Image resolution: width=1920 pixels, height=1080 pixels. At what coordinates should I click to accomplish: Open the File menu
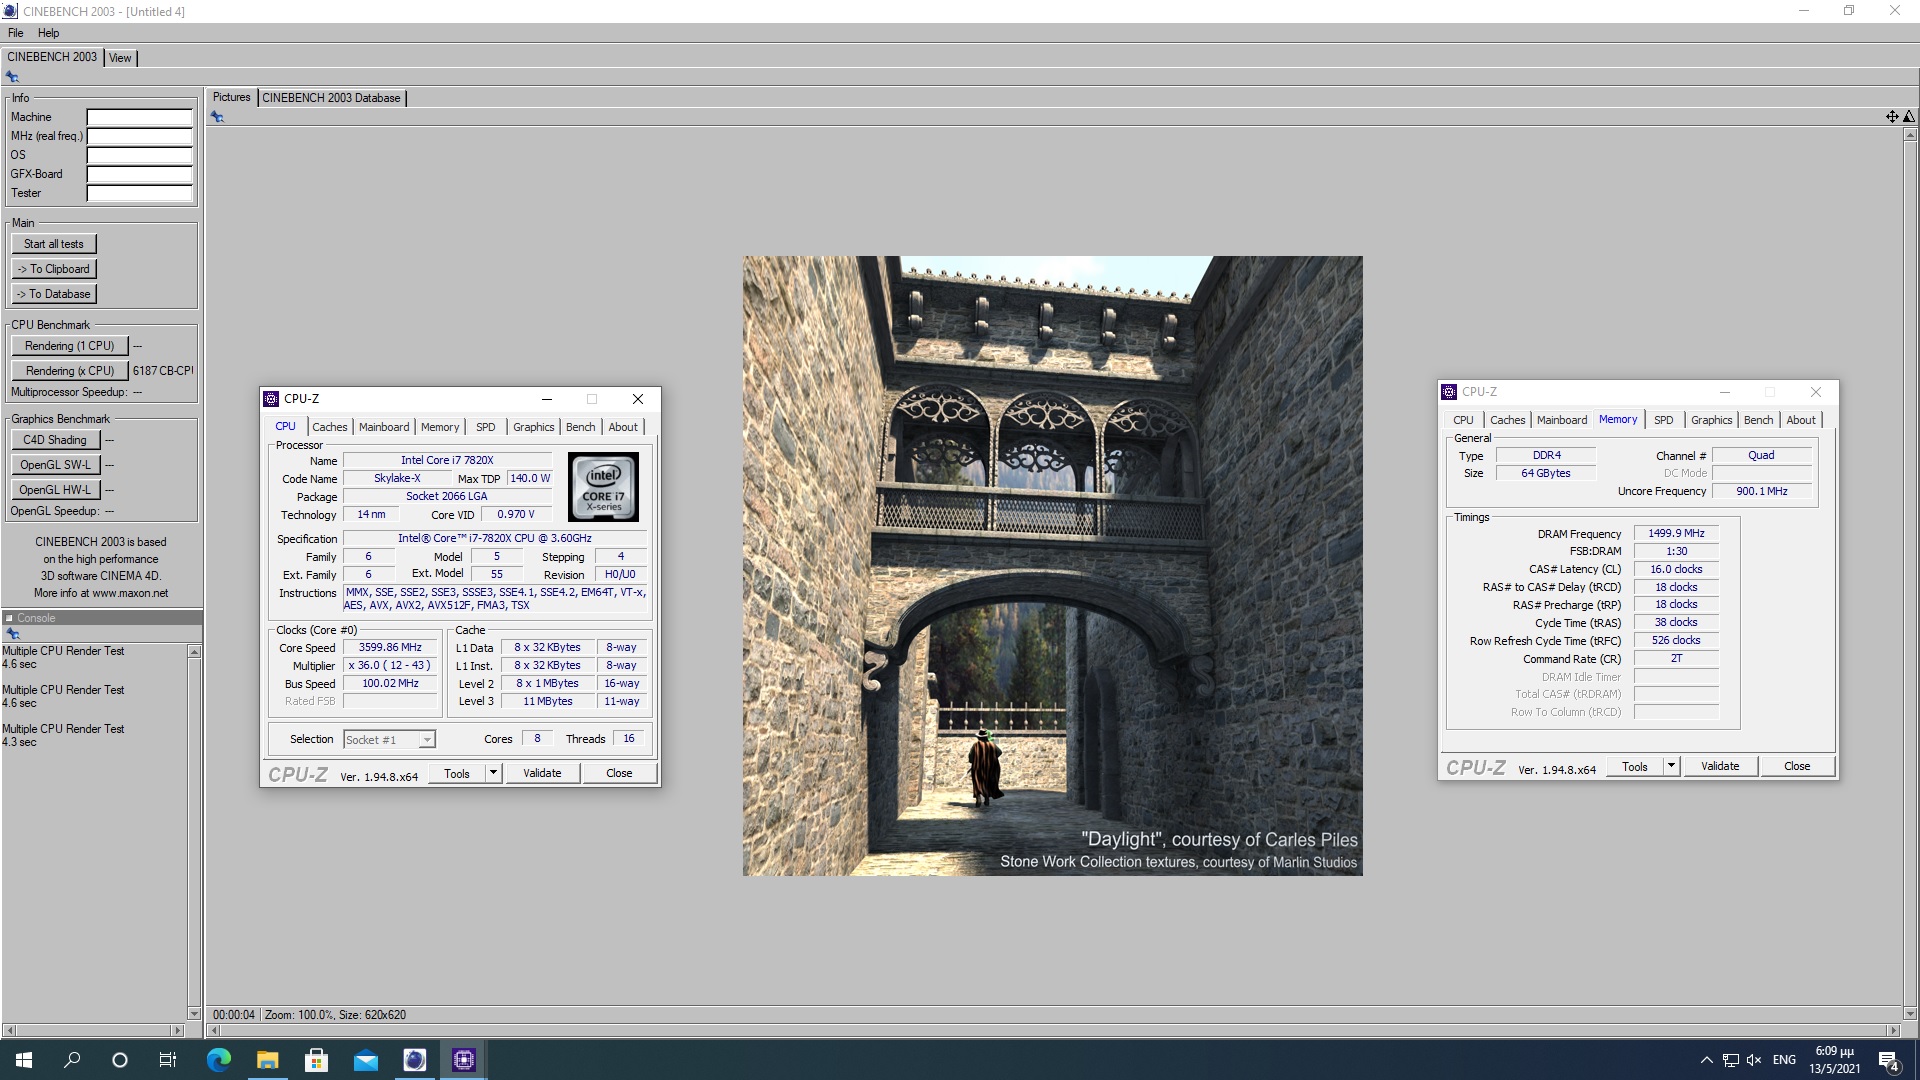tap(15, 33)
